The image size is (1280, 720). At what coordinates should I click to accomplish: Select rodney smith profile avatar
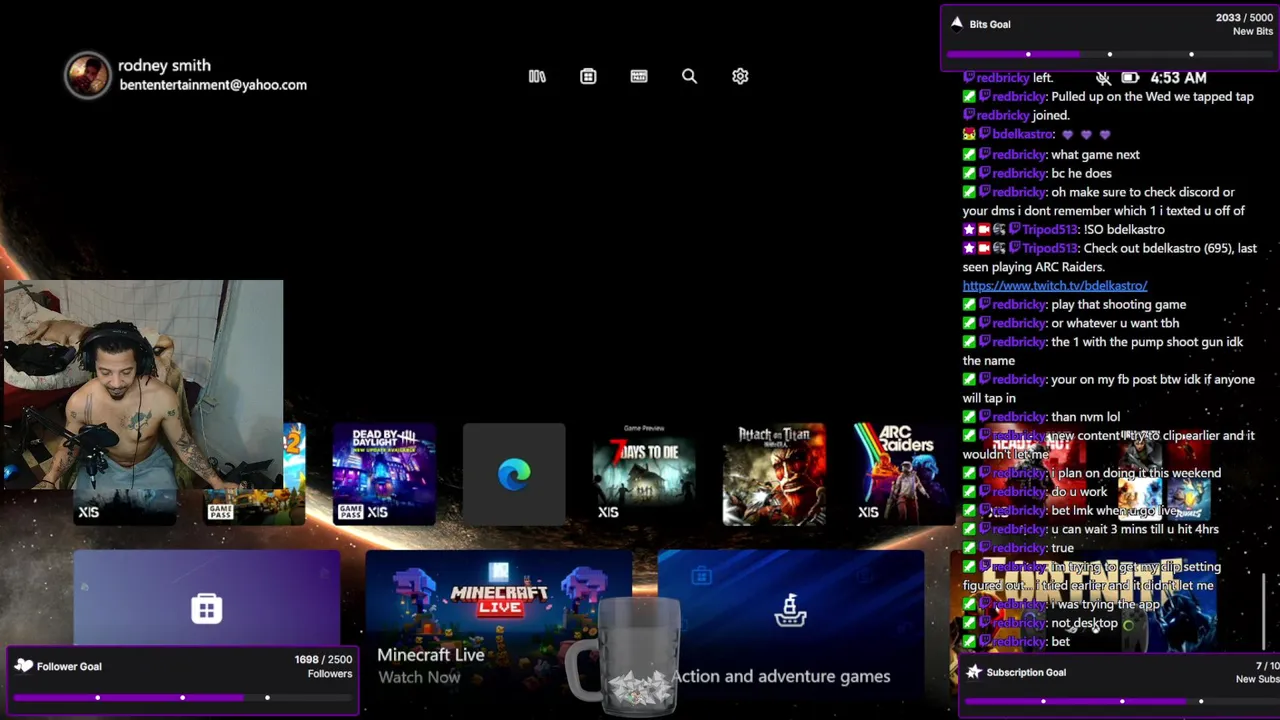pos(88,75)
